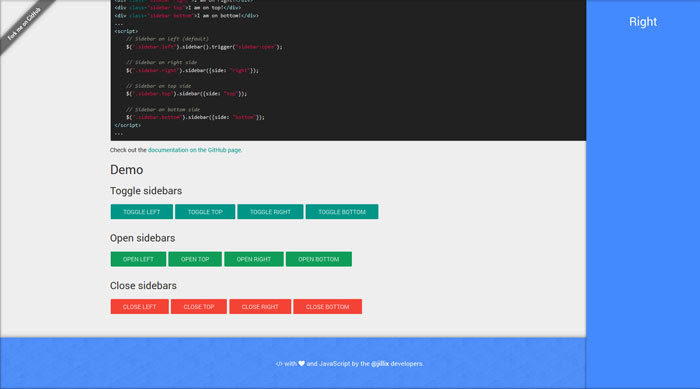The width and height of the screenshot is (700, 389).
Task: Click the Close Bottom button
Action: 328,307
